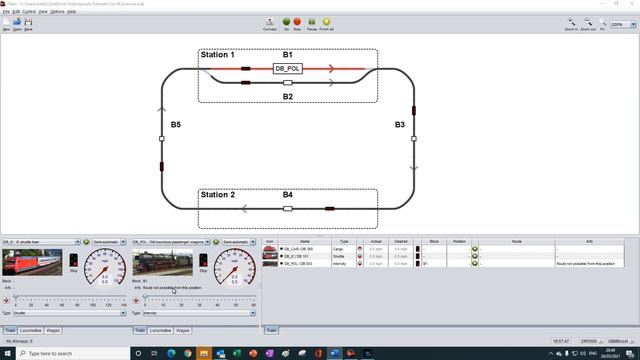Click the block B4 marker on the track

point(288,209)
